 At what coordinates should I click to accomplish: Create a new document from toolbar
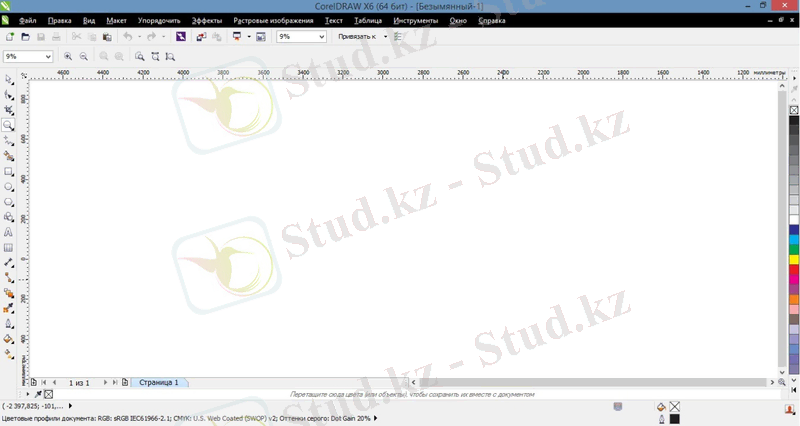10,37
